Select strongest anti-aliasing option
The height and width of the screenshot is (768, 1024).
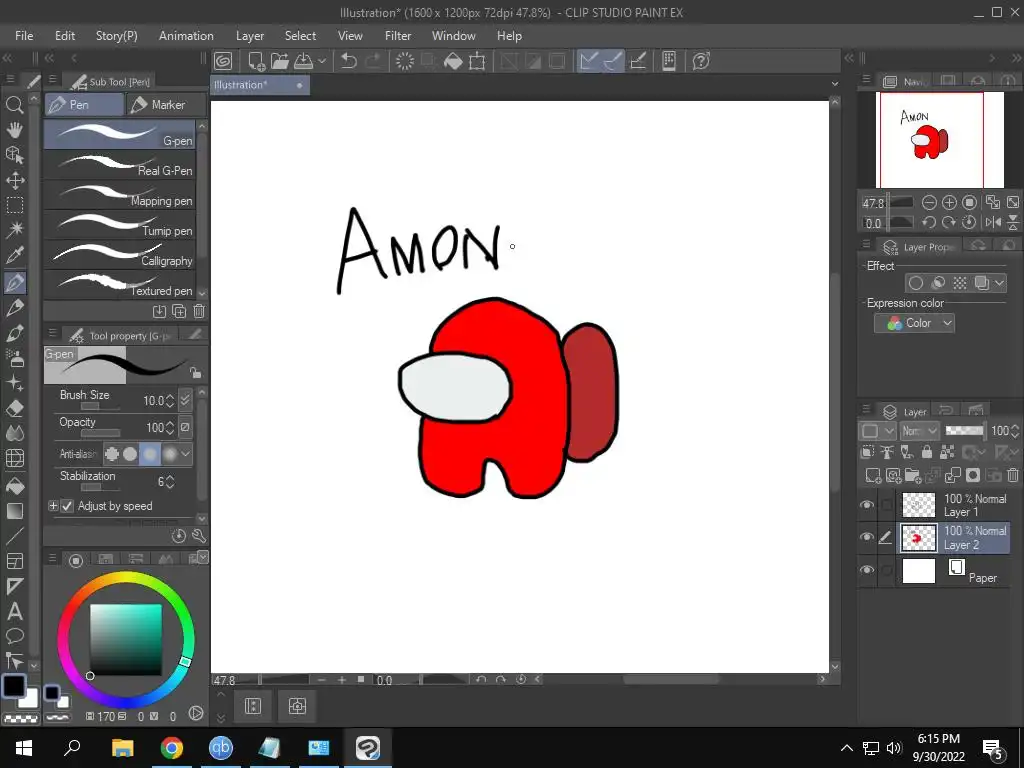(170, 453)
